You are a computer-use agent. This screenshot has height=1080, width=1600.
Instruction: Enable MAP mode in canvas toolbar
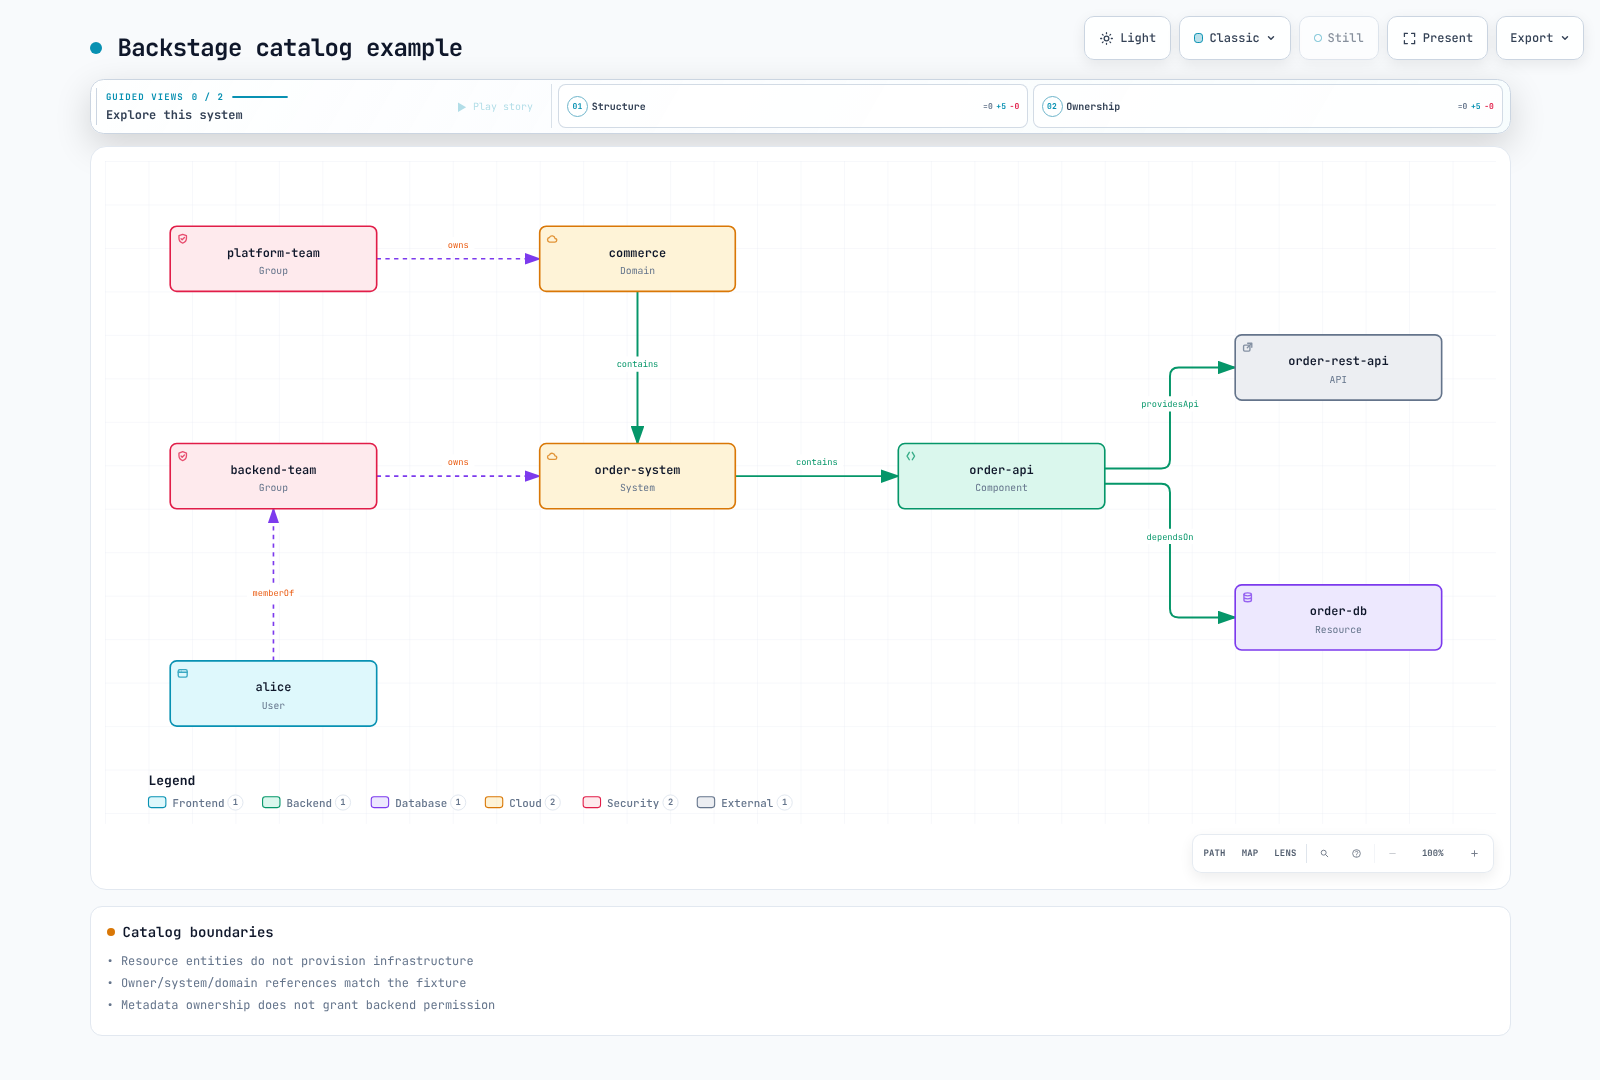[1250, 853]
